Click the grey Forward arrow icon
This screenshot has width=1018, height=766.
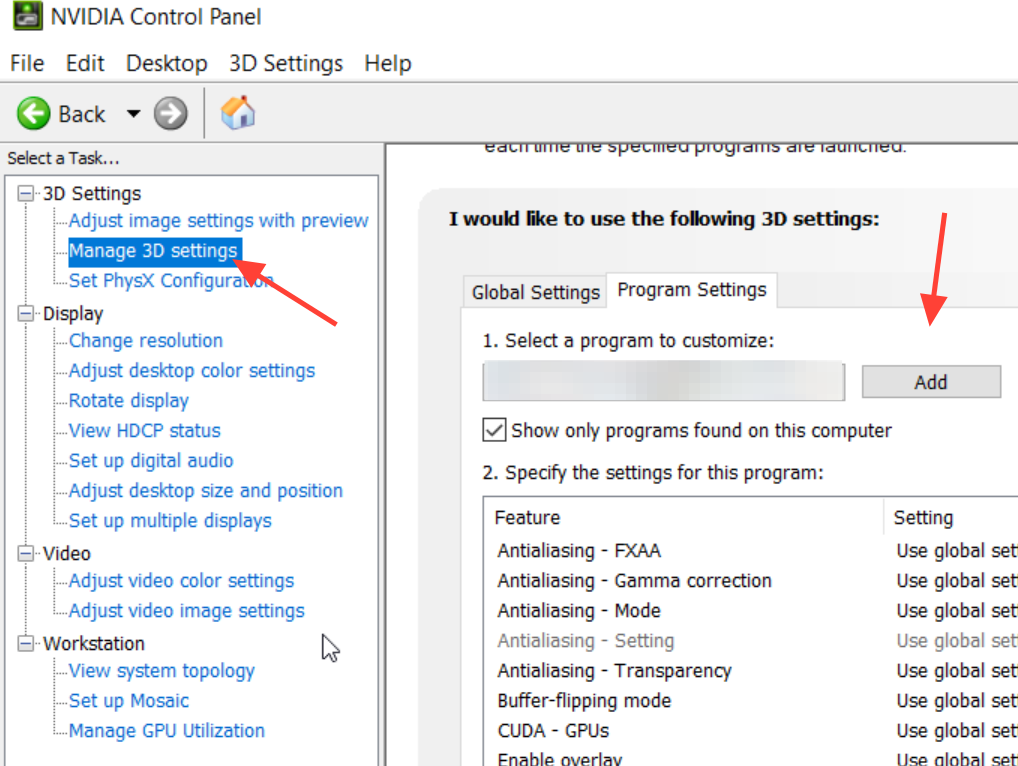(x=170, y=114)
